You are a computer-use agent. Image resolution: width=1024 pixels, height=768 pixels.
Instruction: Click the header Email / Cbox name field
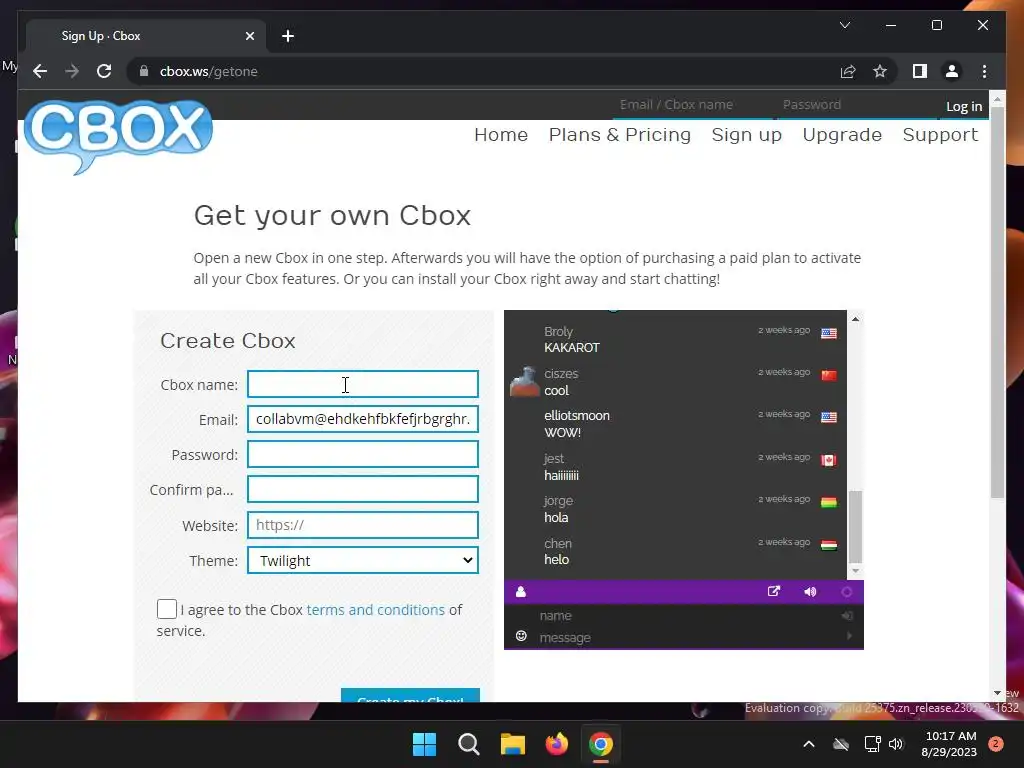[x=693, y=105]
